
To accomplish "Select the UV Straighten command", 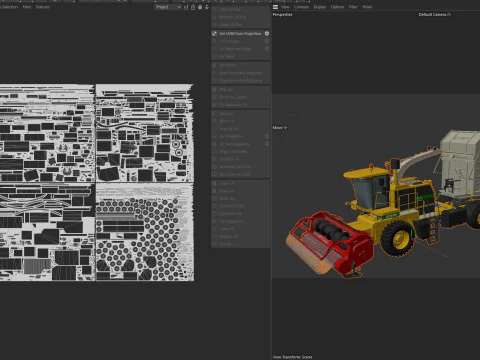I will coord(237,136).
